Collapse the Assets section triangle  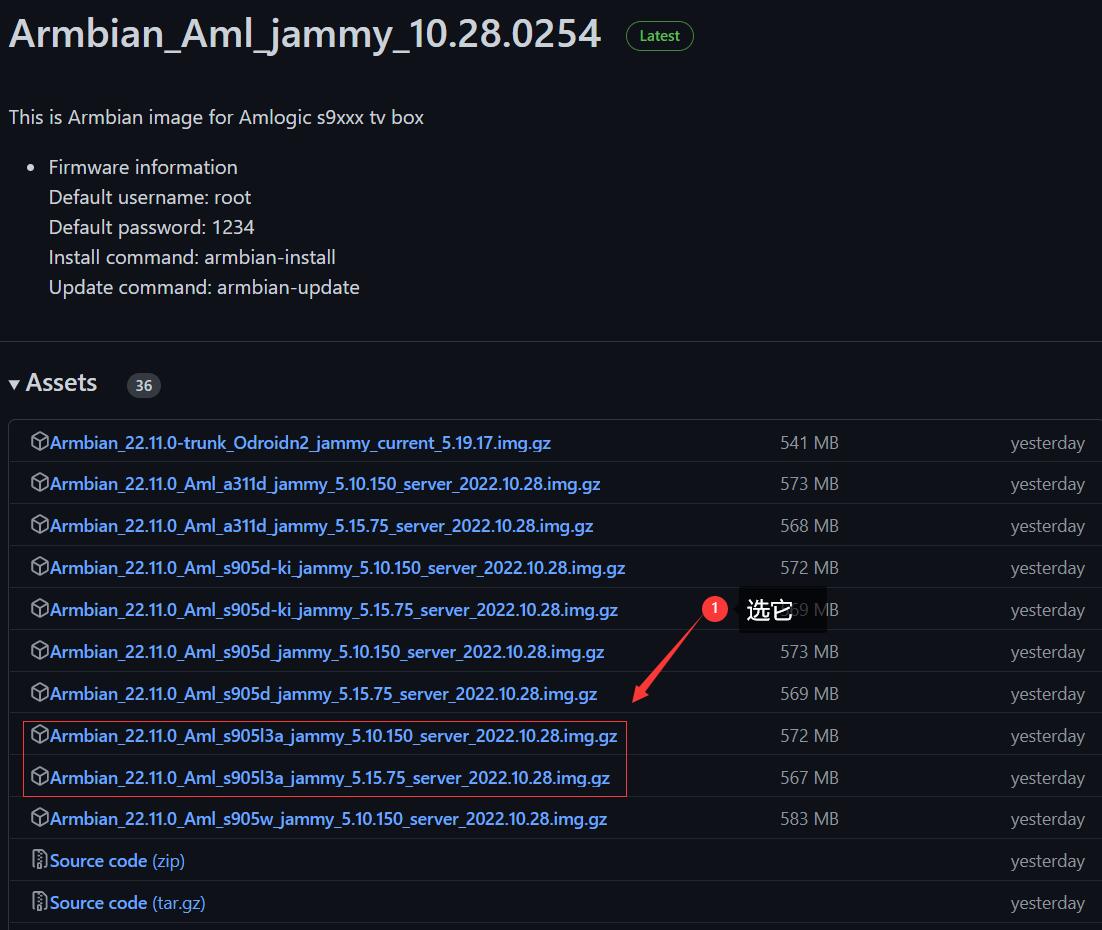[x=14, y=385]
